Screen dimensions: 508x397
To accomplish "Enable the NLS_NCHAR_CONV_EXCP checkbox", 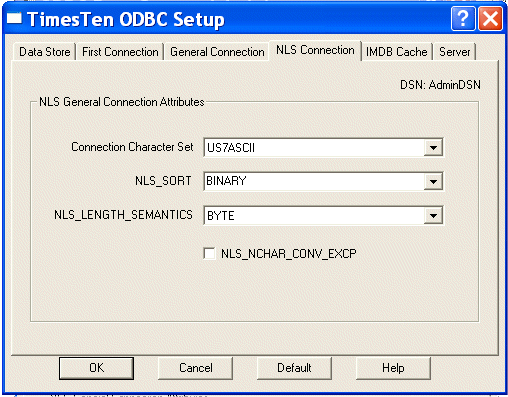I will [209, 253].
